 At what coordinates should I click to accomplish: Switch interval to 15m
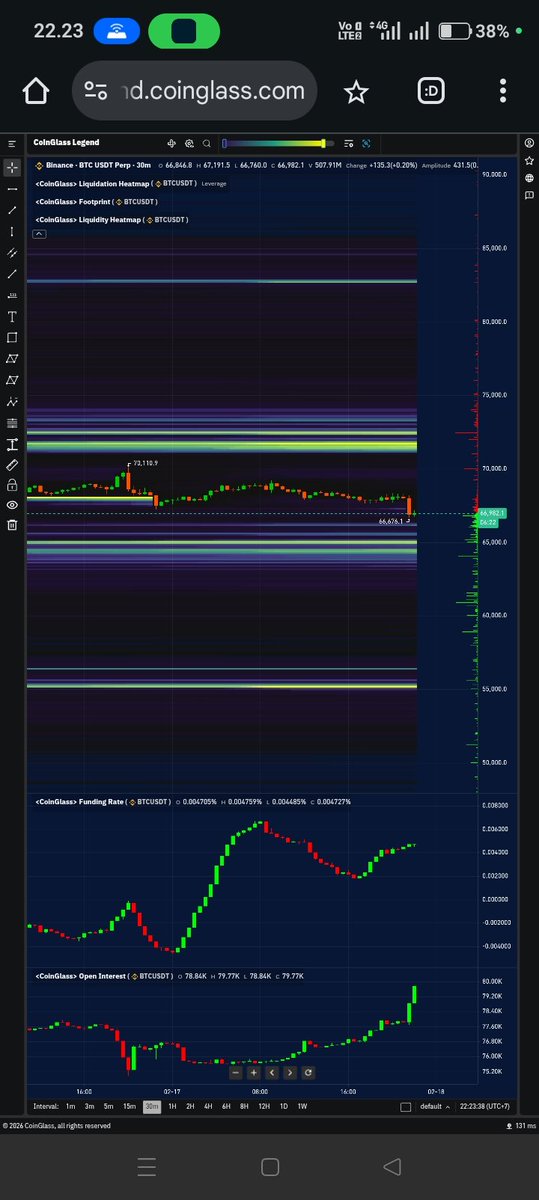129,1107
